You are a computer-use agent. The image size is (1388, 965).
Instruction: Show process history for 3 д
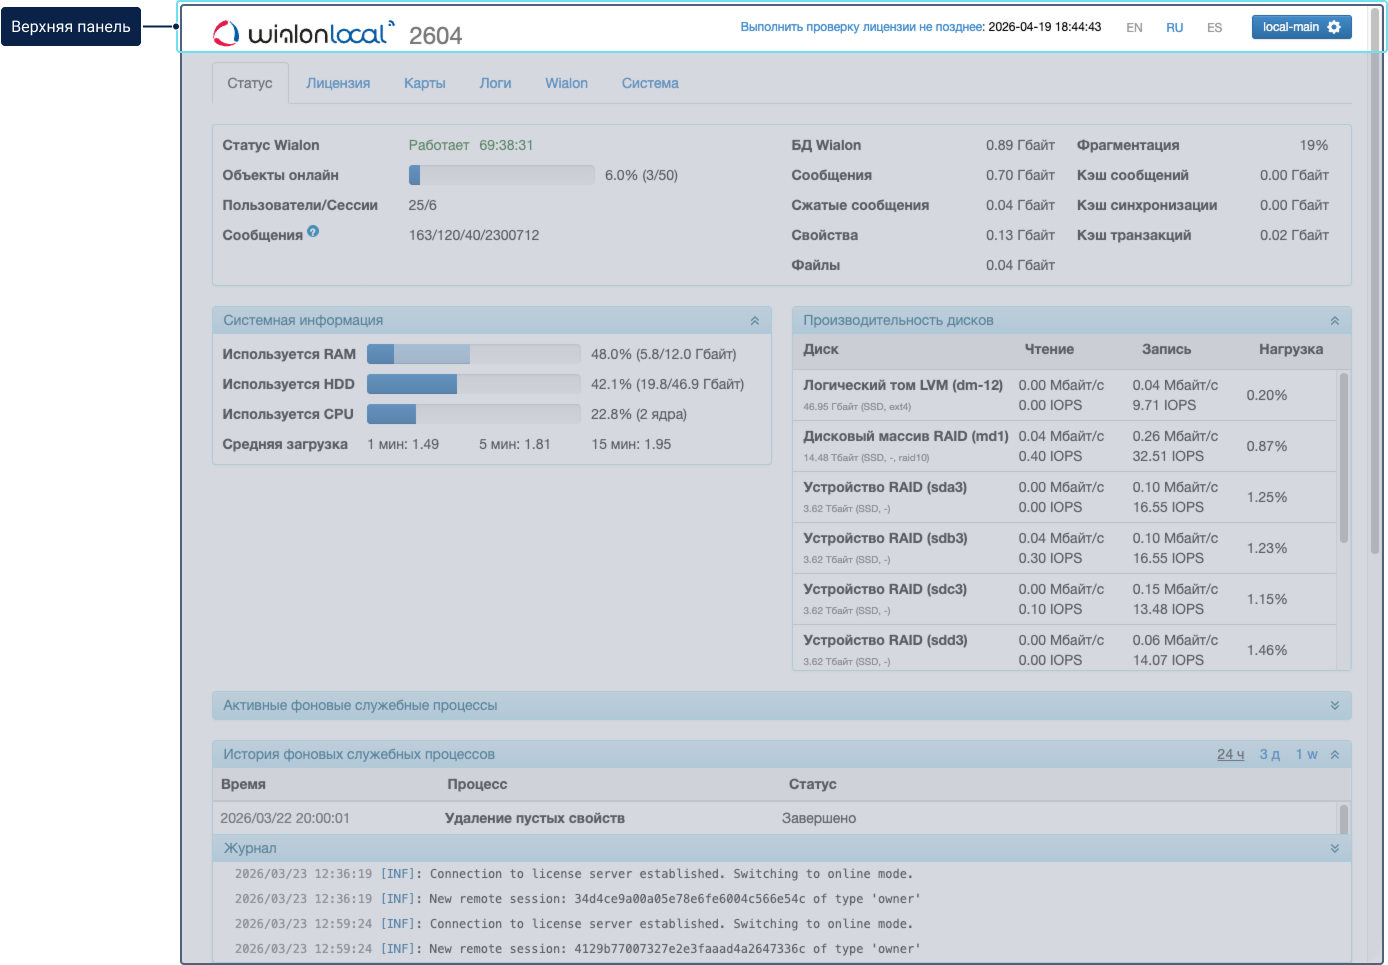(x=1269, y=755)
